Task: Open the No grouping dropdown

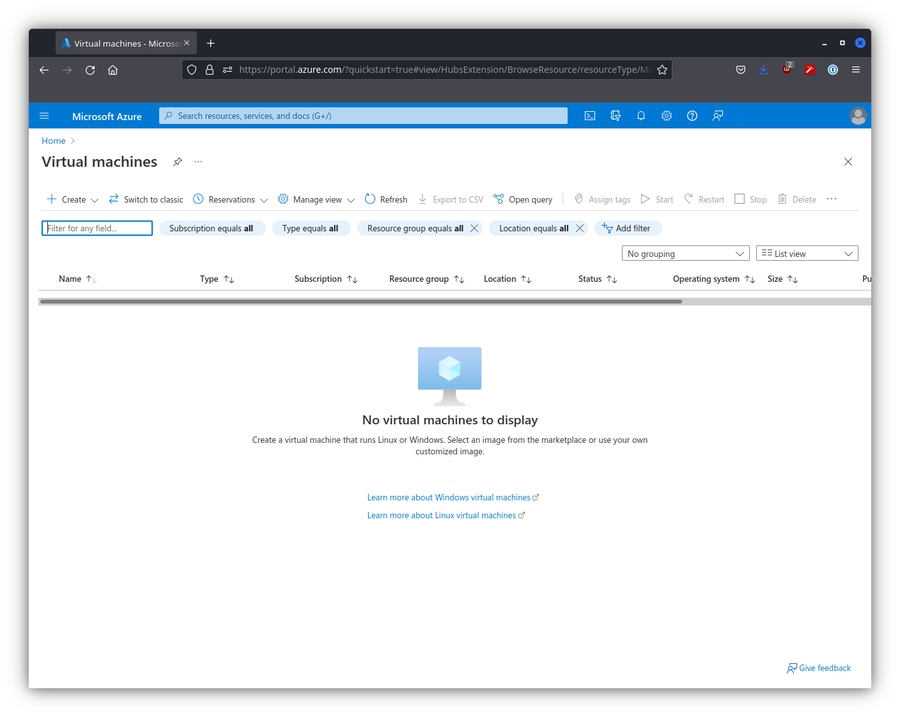Action: tap(685, 254)
